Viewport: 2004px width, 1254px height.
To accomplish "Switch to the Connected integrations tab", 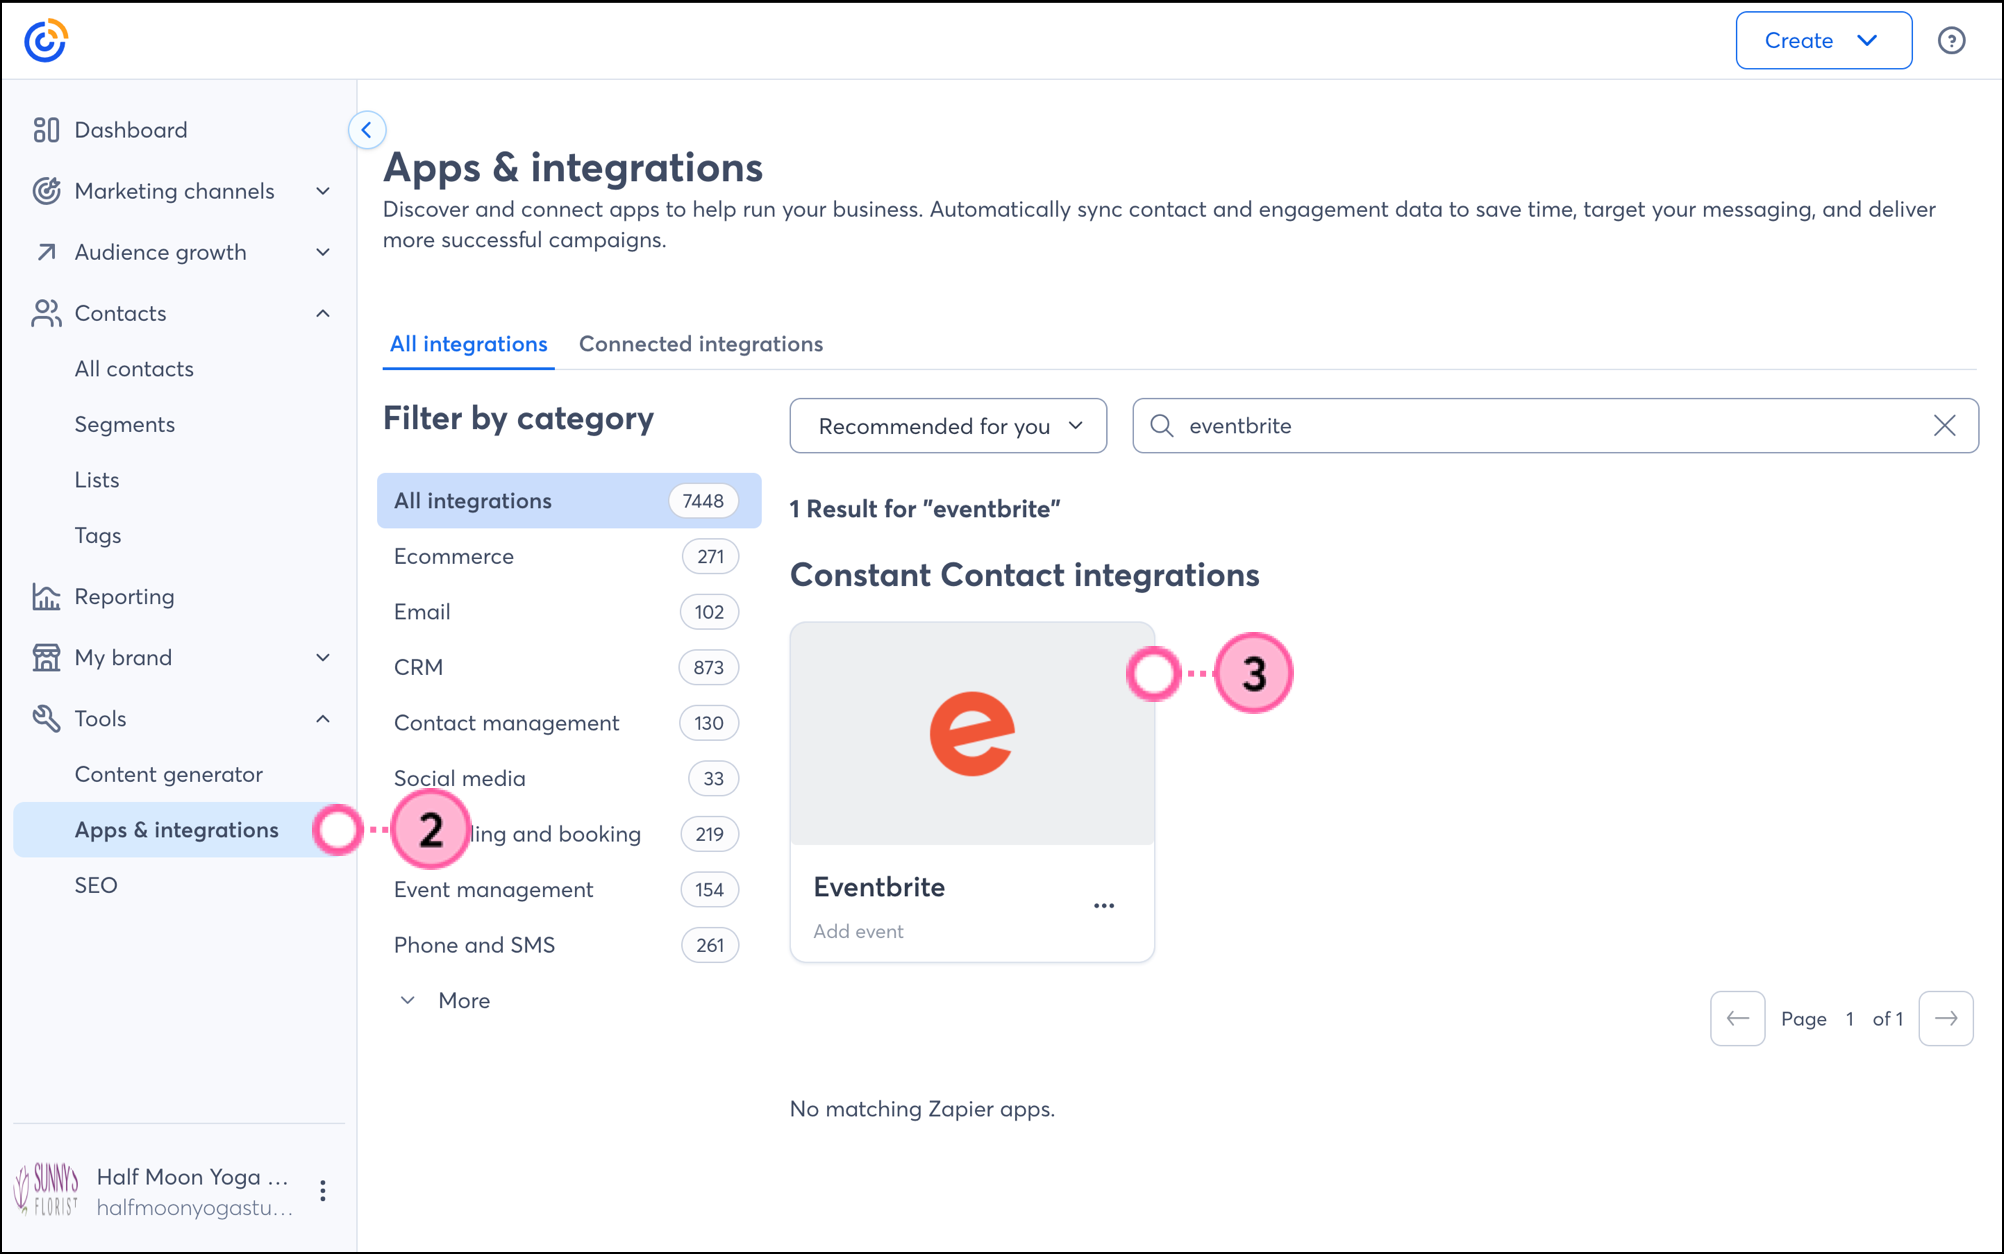I will tap(701, 344).
